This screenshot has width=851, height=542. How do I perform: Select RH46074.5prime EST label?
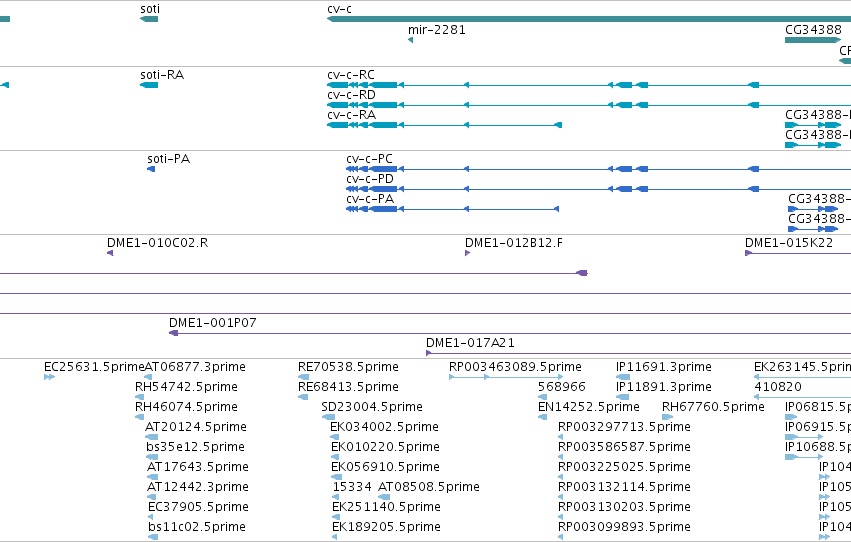186,406
